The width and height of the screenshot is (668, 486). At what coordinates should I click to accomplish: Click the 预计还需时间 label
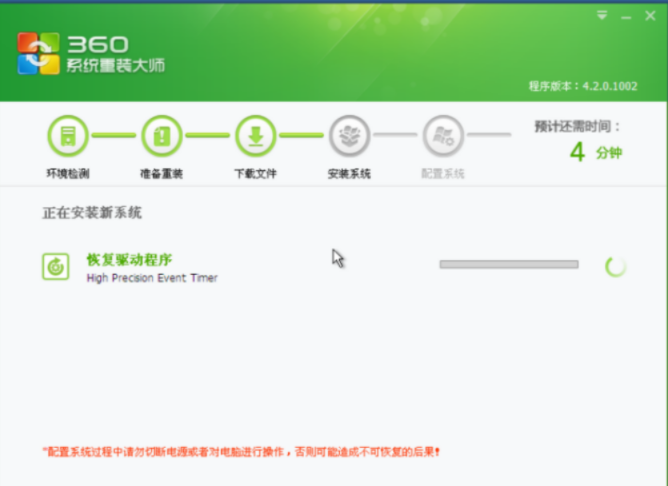tap(578, 127)
